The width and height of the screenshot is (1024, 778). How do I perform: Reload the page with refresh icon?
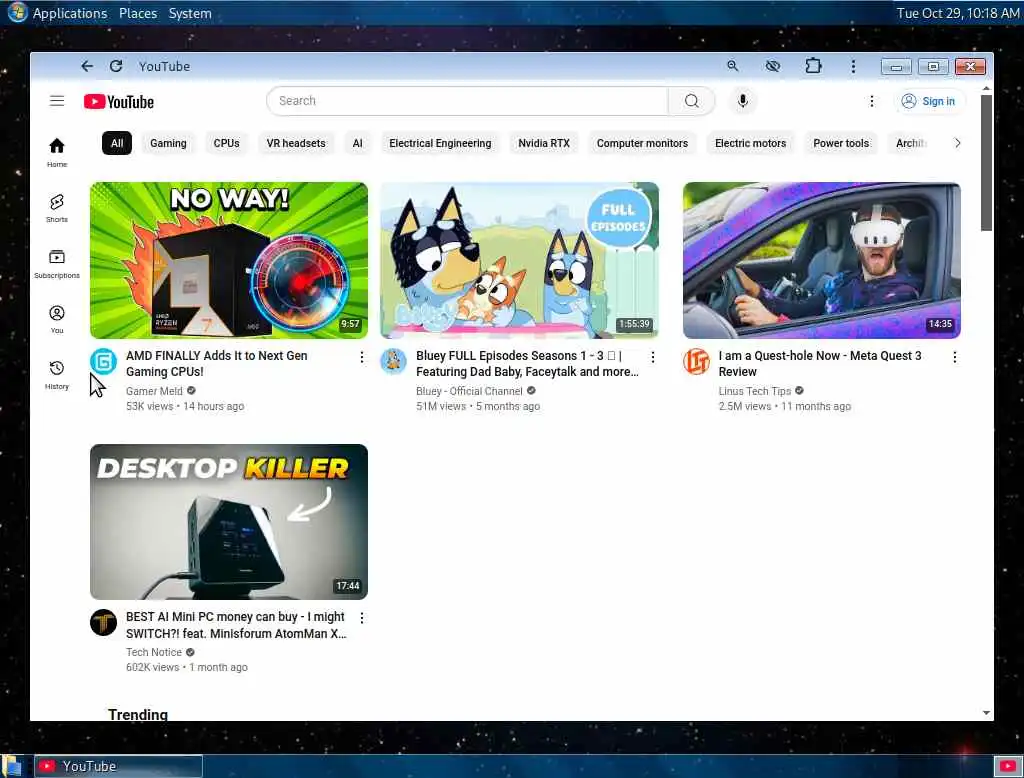[116, 66]
